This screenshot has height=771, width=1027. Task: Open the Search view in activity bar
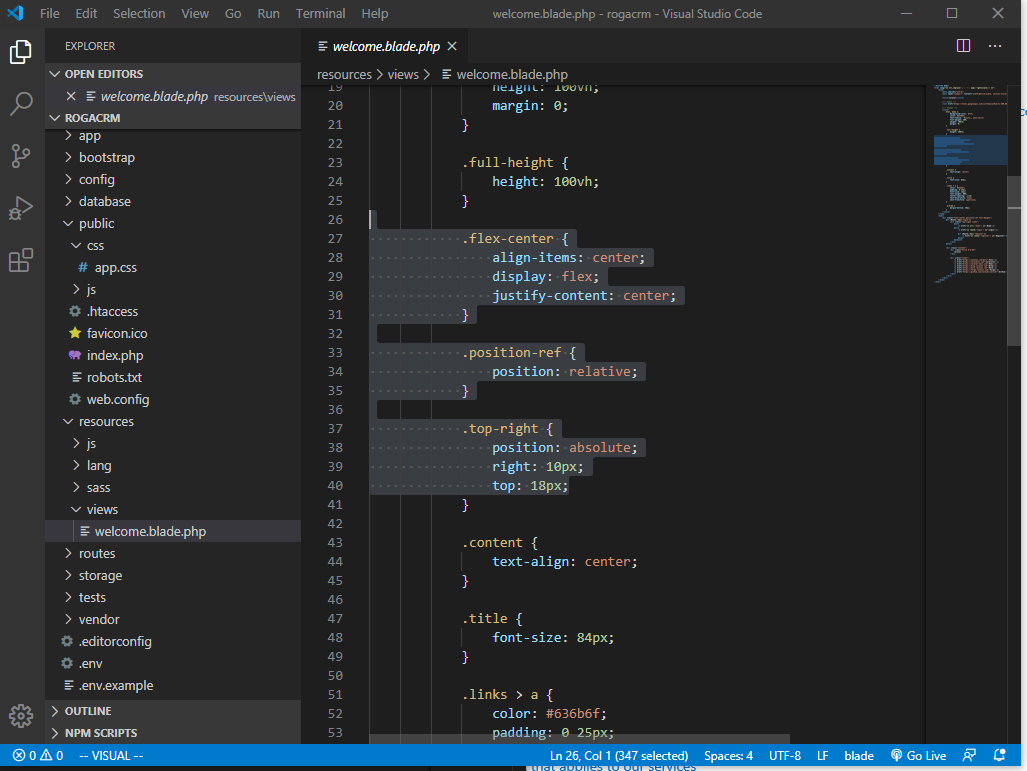(22, 103)
